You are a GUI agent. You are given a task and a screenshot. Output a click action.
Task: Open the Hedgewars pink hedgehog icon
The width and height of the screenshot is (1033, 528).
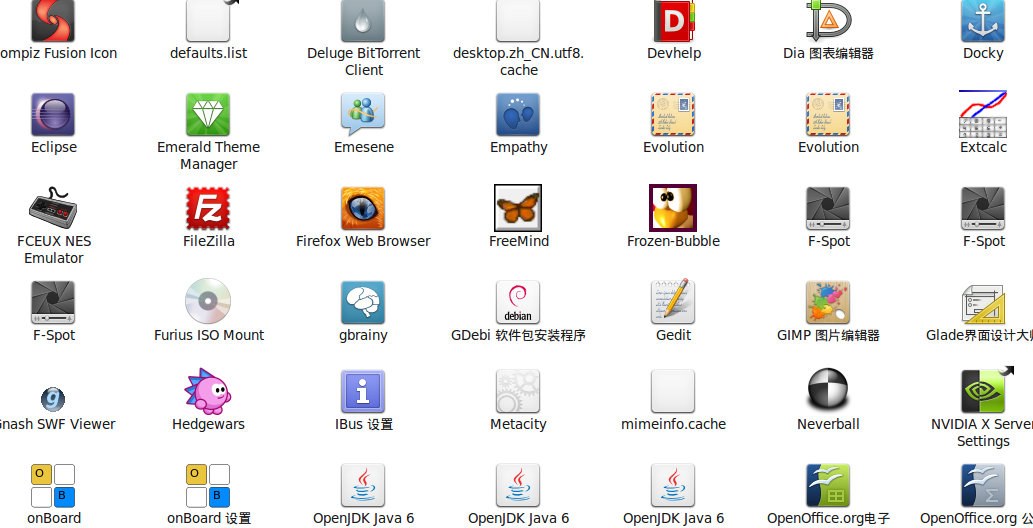click(x=208, y=392)
